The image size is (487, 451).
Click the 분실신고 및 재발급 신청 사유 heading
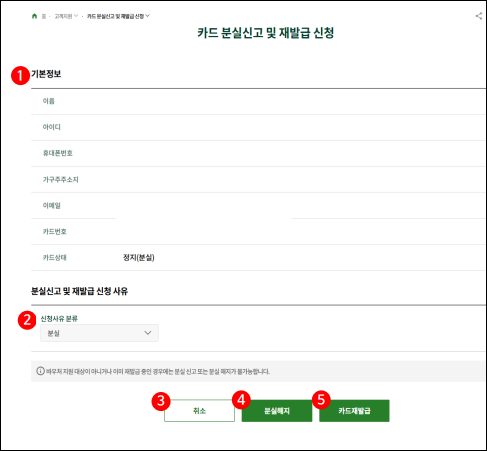(80, 291)
